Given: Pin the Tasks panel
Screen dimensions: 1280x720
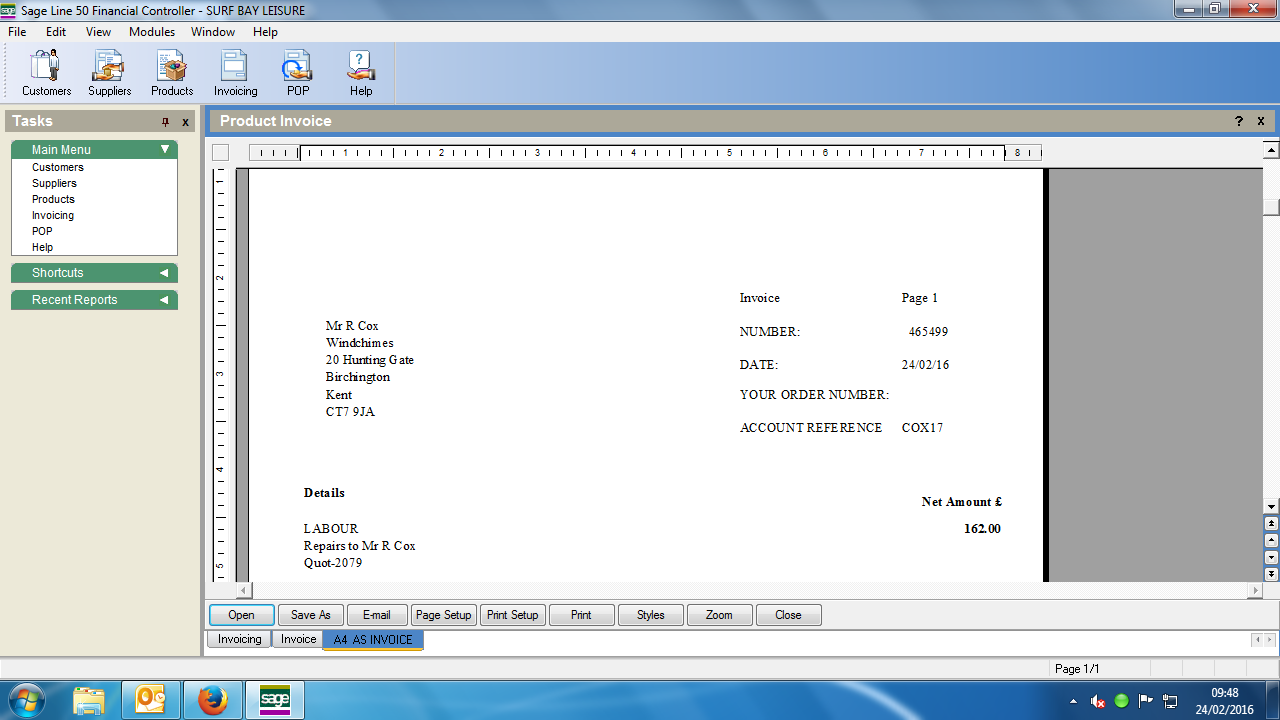Looking at the screenshot, I should pyautogui.click(x=166, y=122).
